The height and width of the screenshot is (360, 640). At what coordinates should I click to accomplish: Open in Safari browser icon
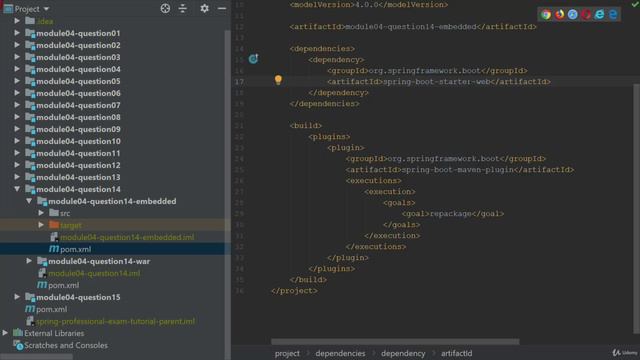[x=573, y=15]
